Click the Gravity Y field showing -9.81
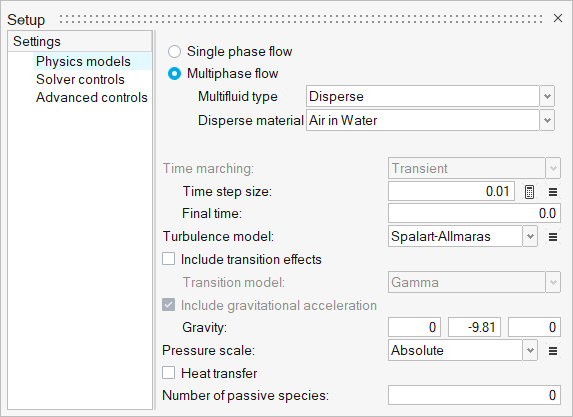 [x=474, y=327]
